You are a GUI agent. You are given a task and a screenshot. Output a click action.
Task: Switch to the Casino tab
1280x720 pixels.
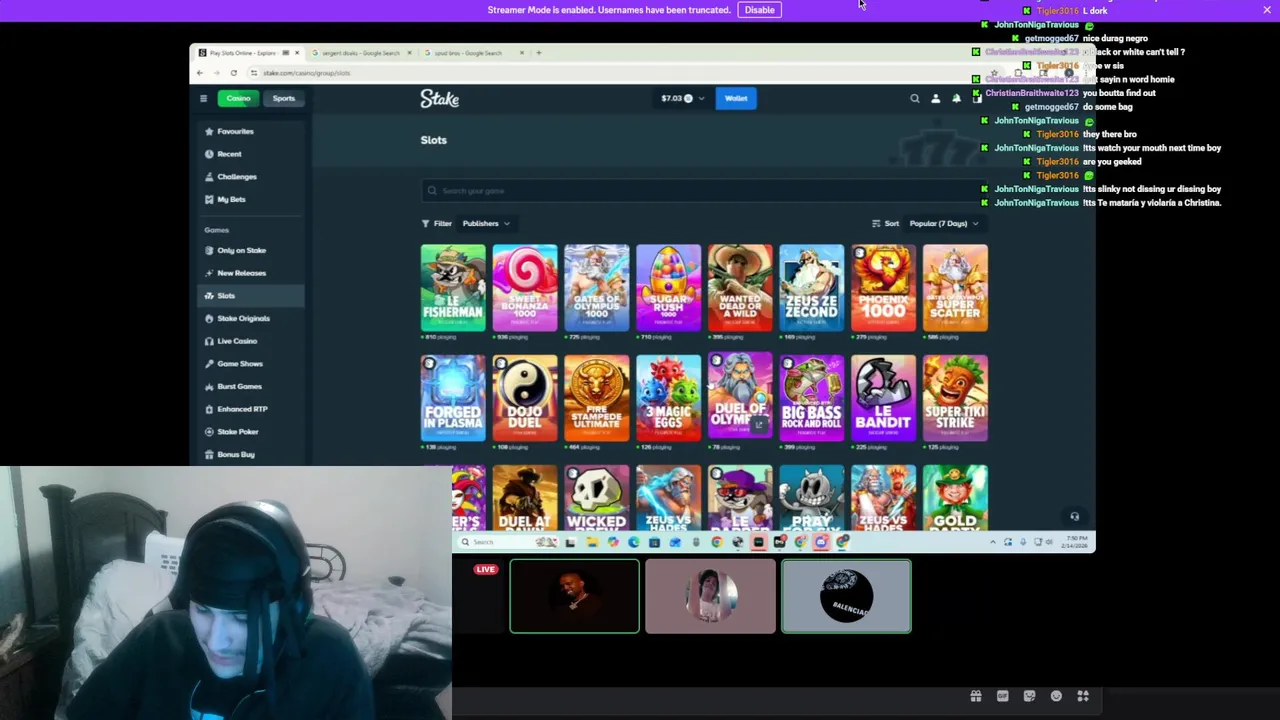238,98
